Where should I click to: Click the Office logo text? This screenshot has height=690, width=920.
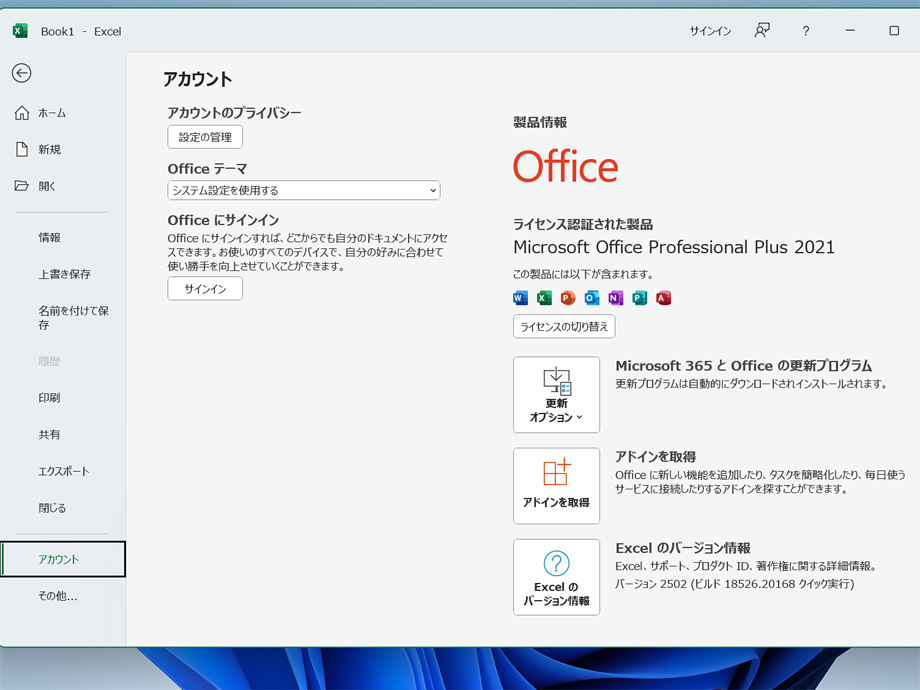pos(566,167)
